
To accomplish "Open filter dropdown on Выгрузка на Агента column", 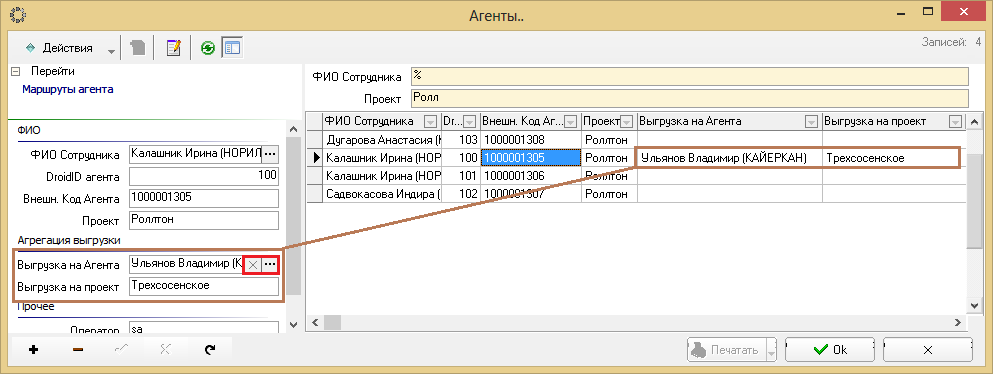I will pyautogui.click(x=811, y=122).
